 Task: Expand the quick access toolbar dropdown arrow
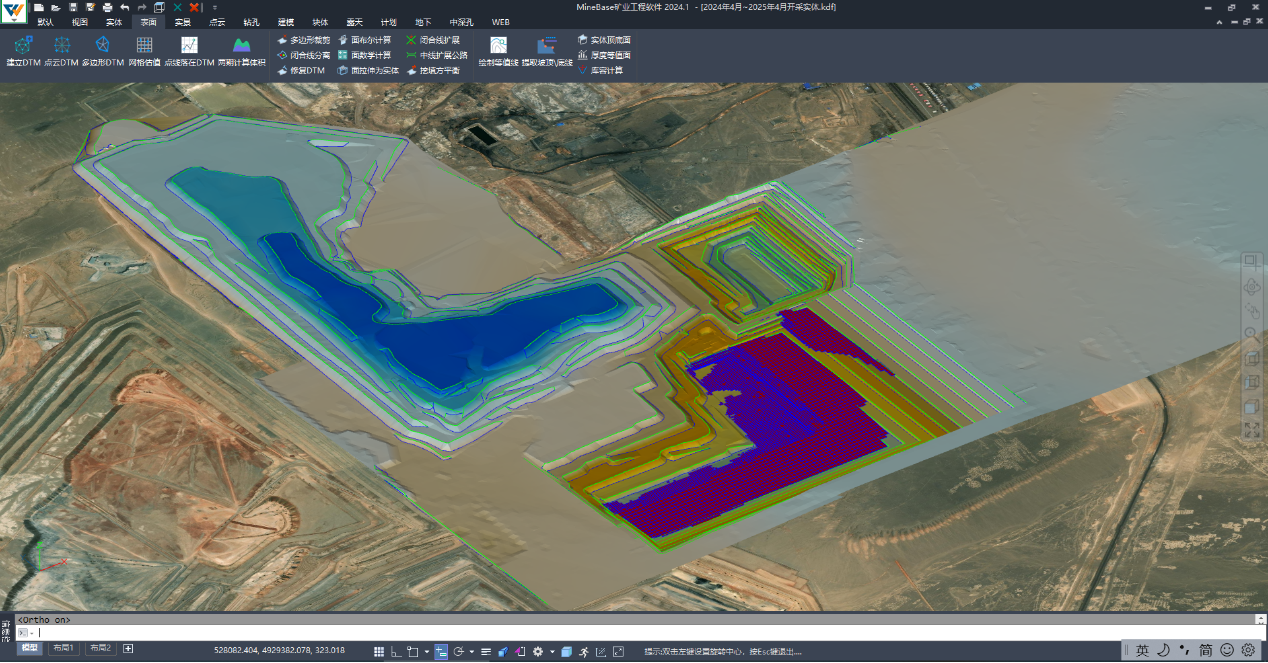pos(215,7)
